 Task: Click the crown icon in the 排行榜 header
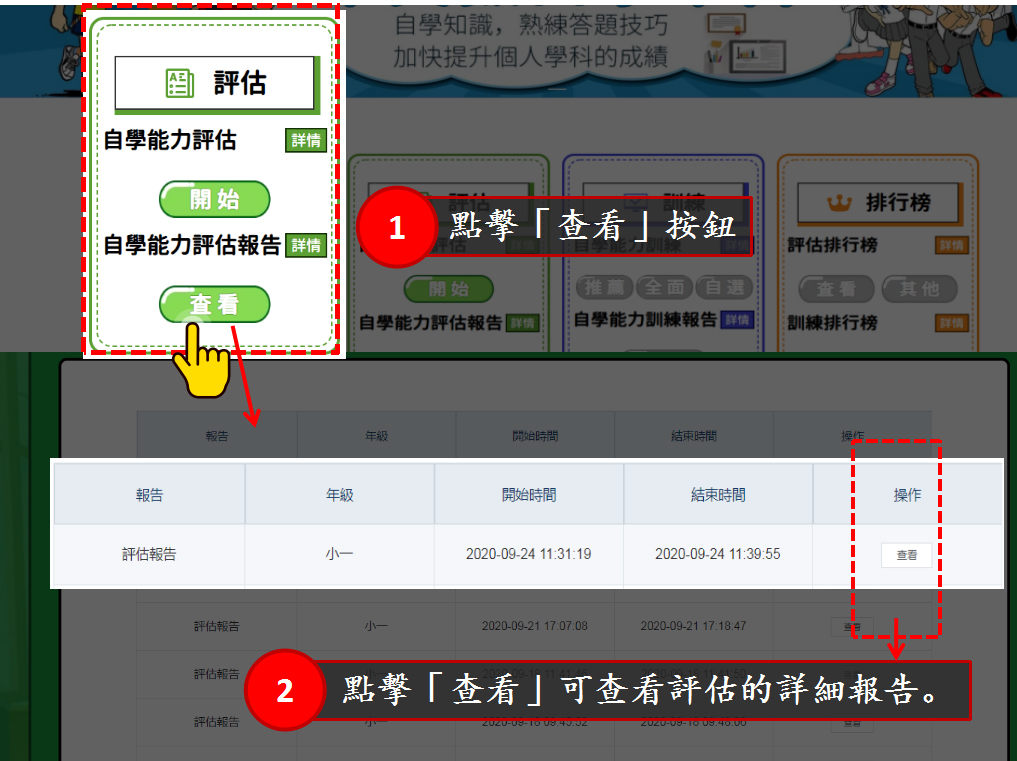pos(839,203)
